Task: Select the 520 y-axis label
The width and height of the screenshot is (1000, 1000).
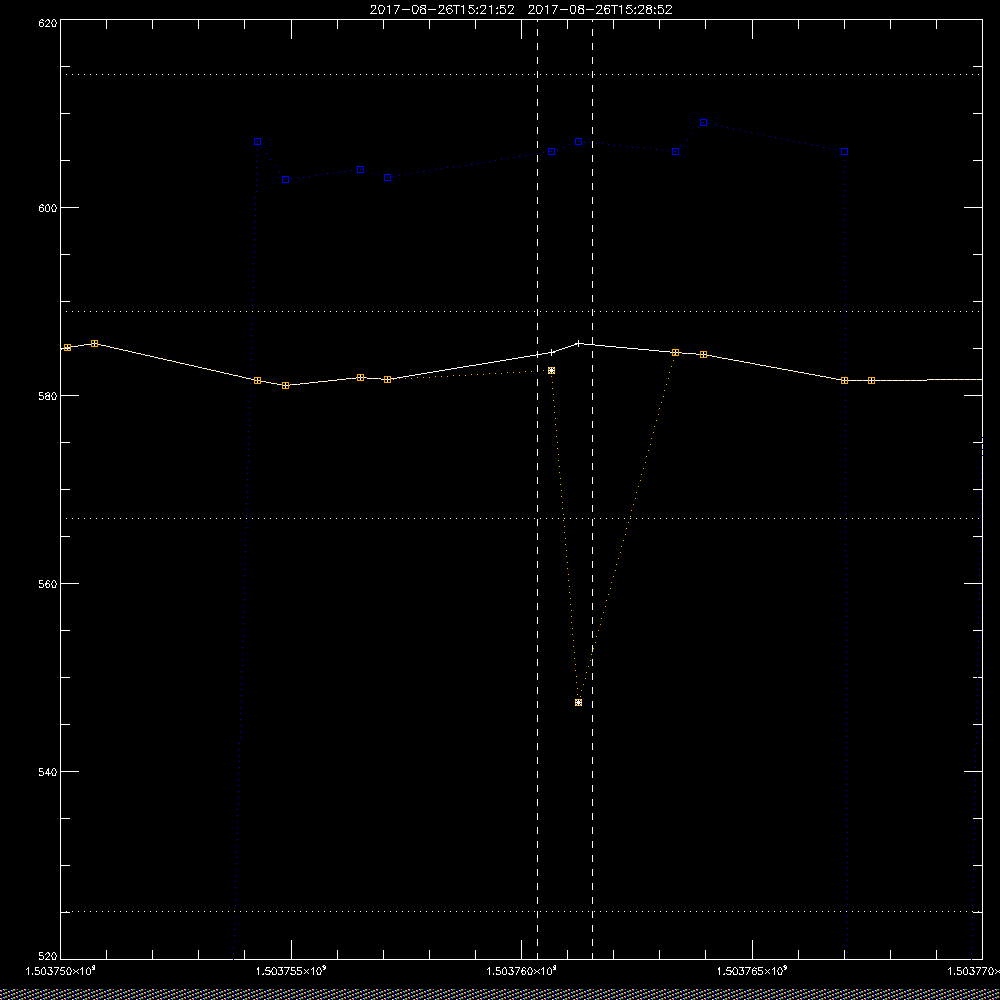Action: 48,957
